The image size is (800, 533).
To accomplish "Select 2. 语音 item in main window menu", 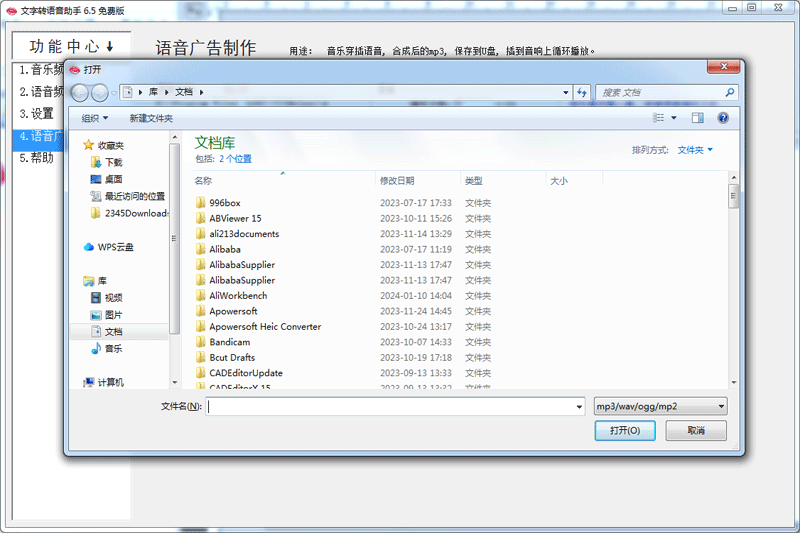I will (41, 91).
